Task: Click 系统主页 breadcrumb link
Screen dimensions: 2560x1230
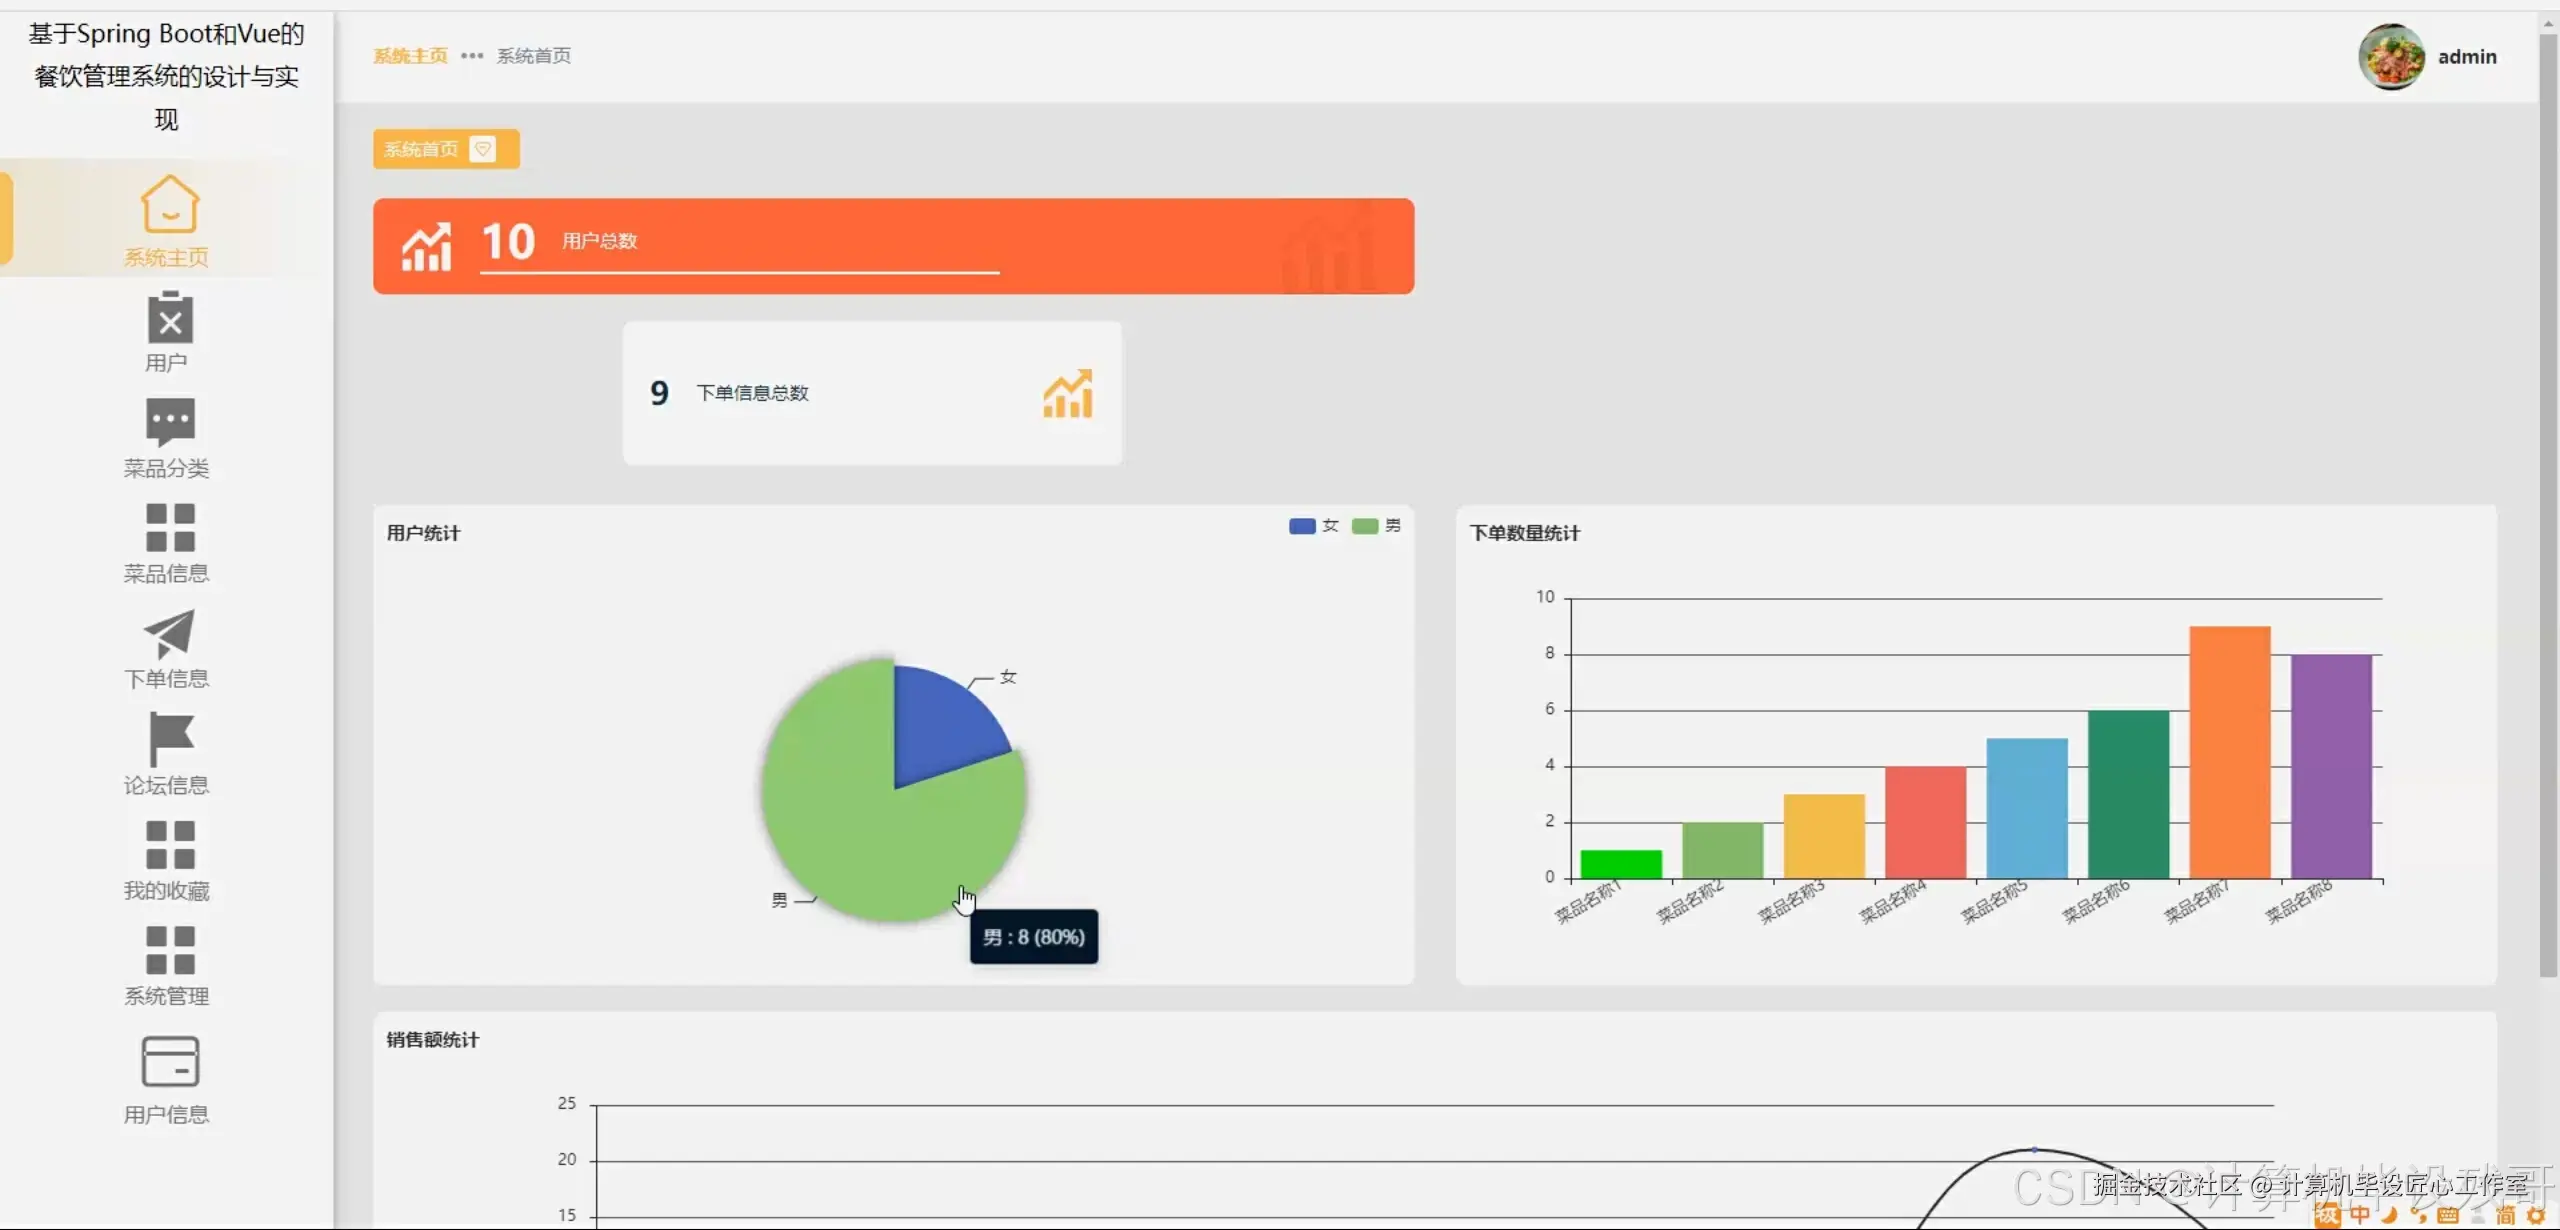Action: pyautogui.click(x=410, y=56)
